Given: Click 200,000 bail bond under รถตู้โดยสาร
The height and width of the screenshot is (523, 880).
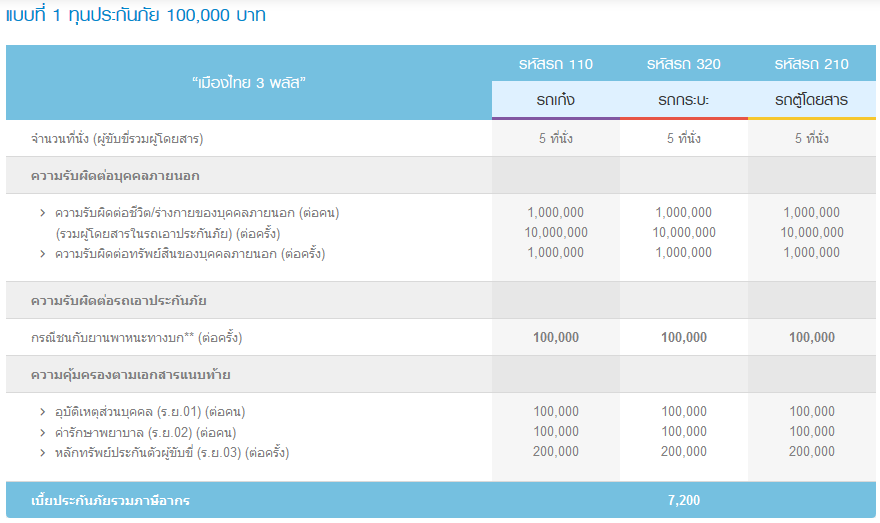Looking at the screenshot, I should 812,451.
